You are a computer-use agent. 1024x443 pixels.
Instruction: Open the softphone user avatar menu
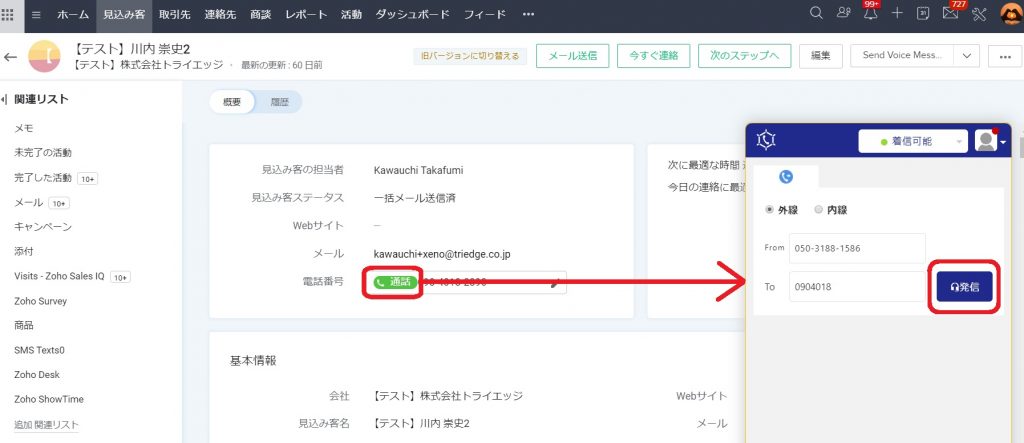[x=990, y=140]
